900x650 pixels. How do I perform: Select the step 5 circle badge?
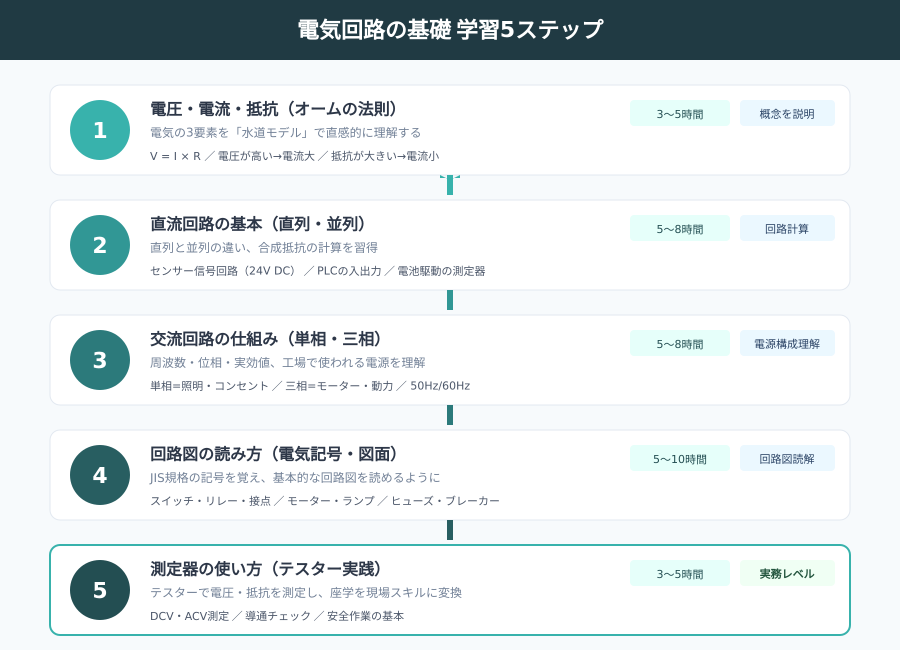tap(100, 590)
